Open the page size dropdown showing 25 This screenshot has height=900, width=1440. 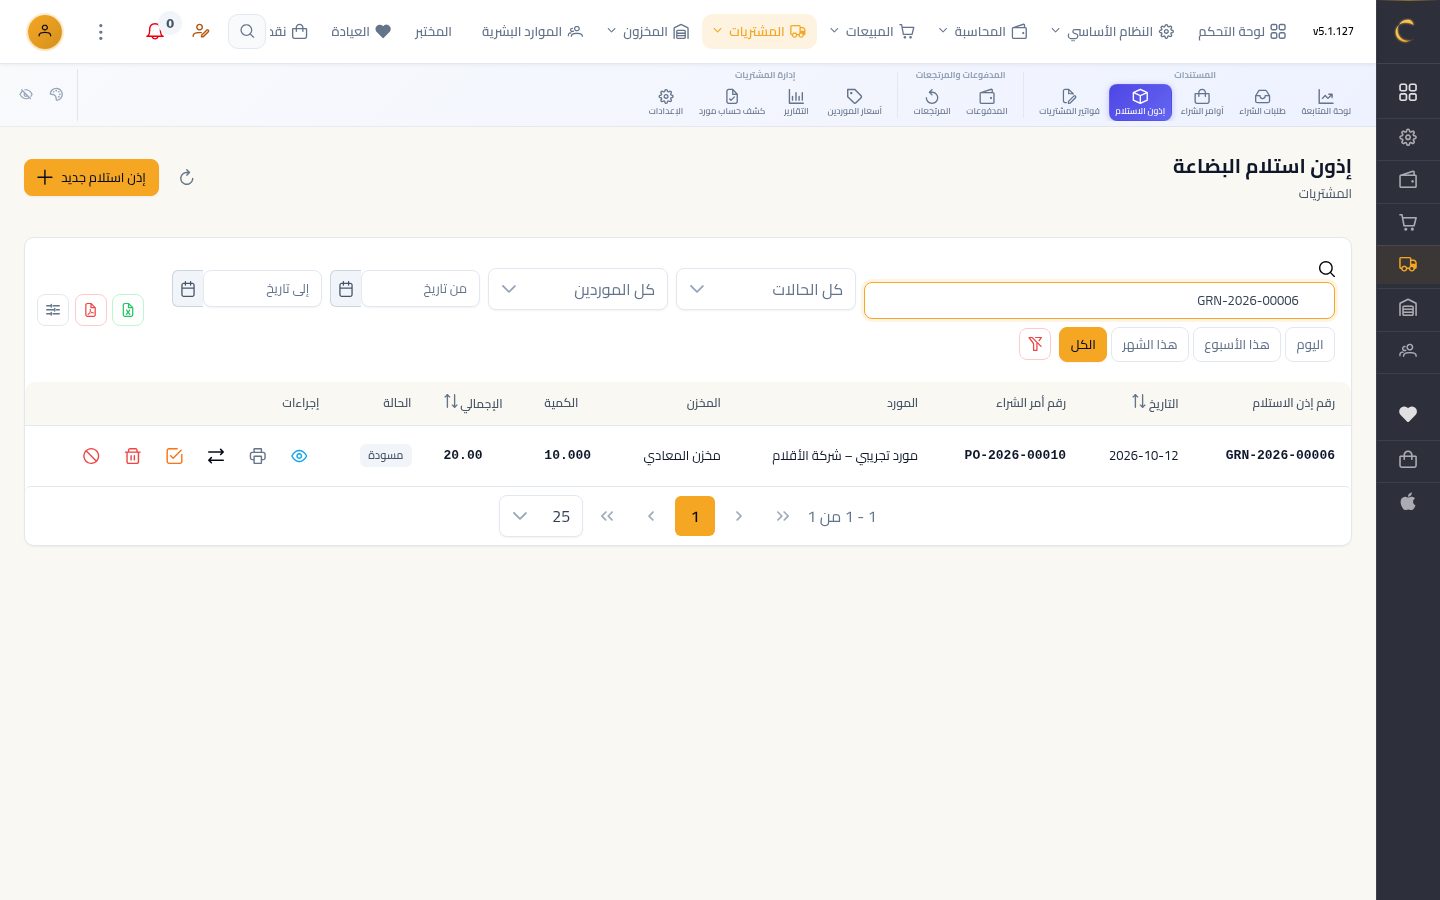541,516
